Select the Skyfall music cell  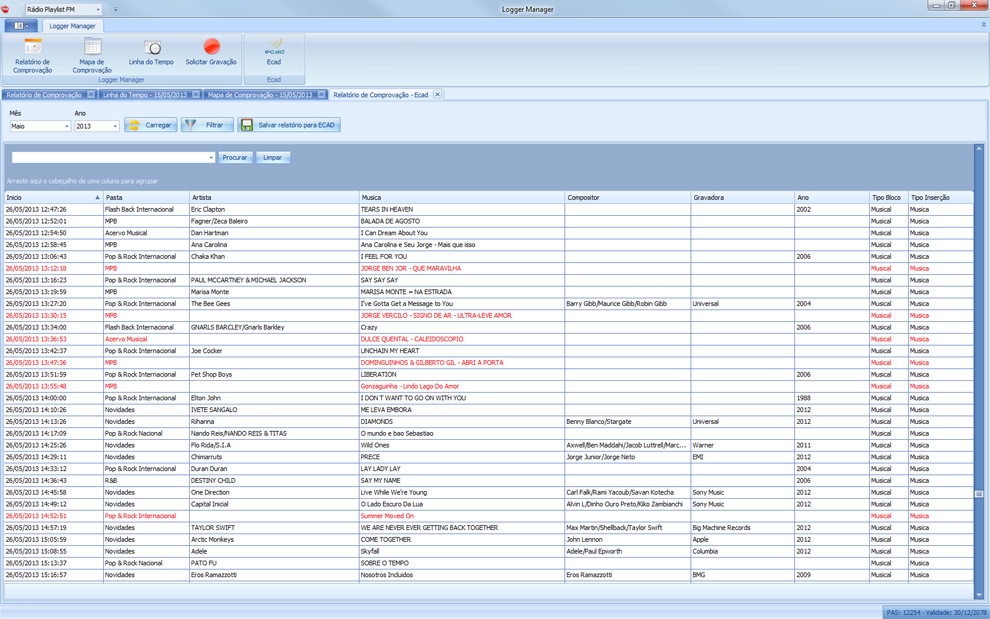tap(462, 551)
